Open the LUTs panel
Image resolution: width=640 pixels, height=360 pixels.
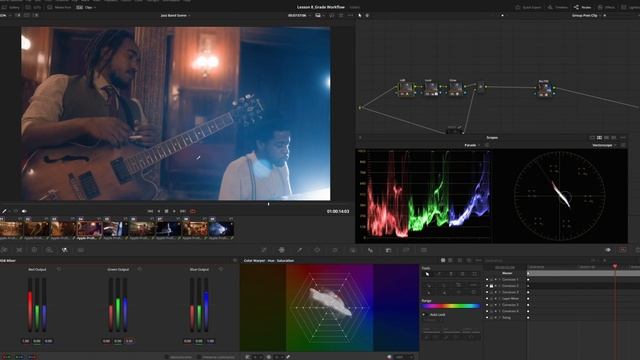33,7
